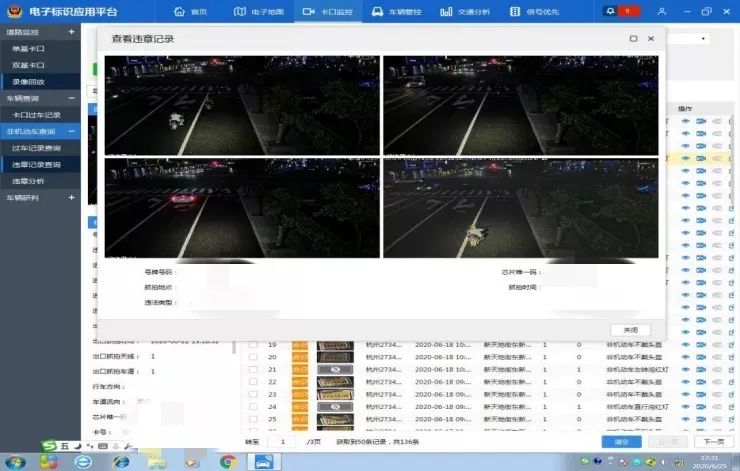Click the hidden-image placeholder in row 21
This screenshot has width=740, height=471.
click(335, 370)
